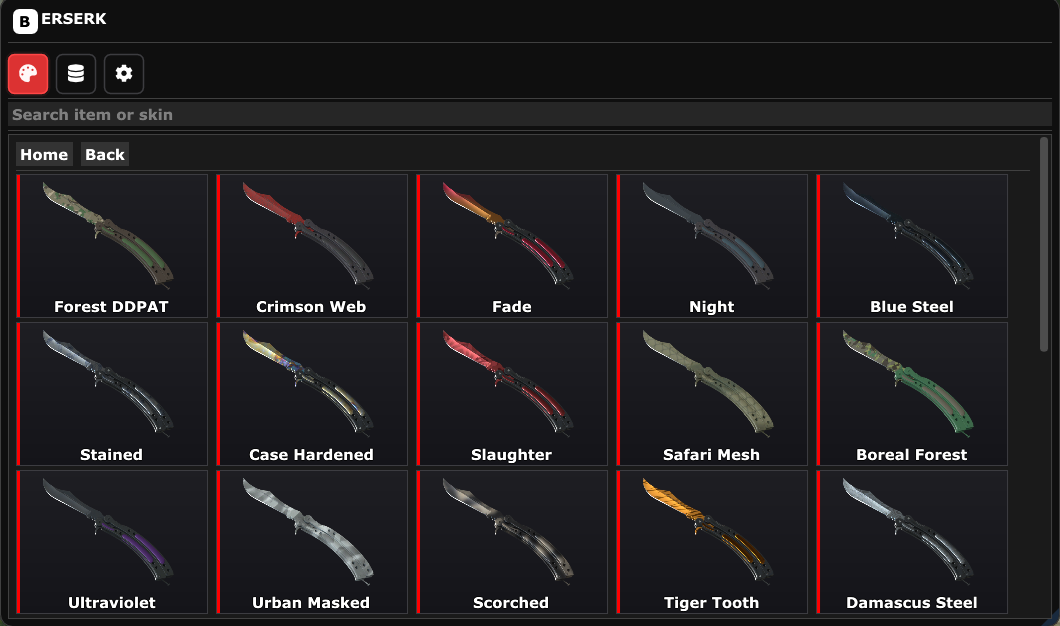This screenshot has height=626, width=1060.
Task: Open the database stack icon tab
Action: click(x=76, y=74)
